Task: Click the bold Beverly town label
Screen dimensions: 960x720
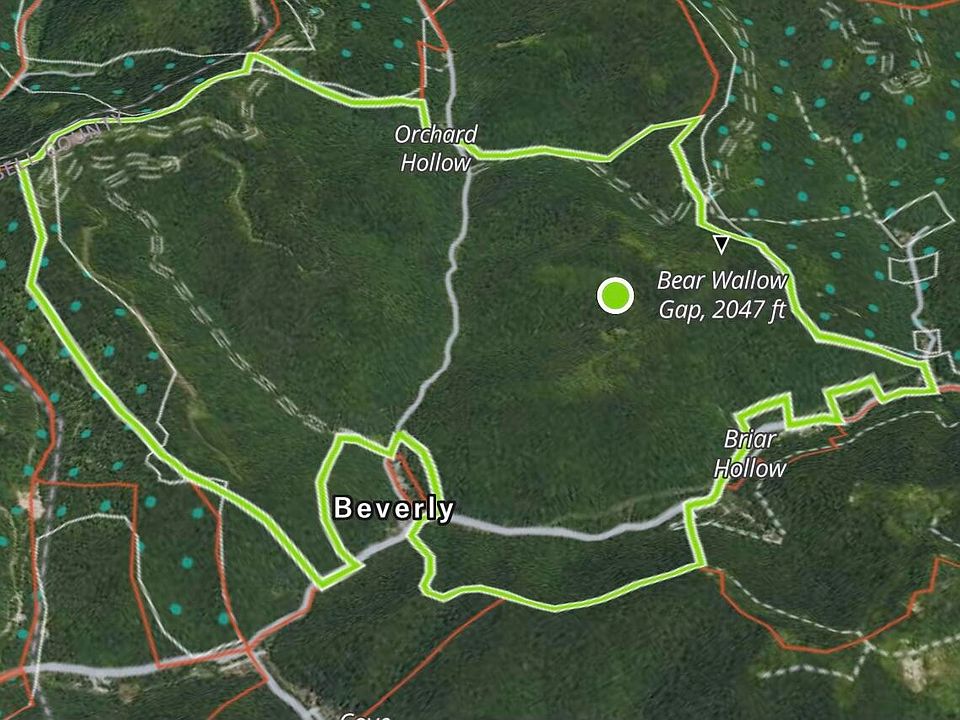Action: (393, 509)
